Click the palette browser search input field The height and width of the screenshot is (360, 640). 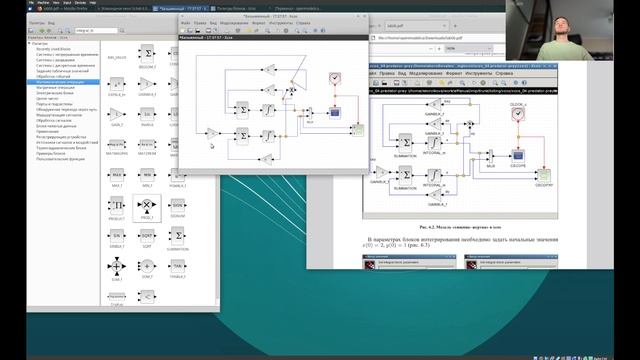pyautogui.click(x=96, y=31)
